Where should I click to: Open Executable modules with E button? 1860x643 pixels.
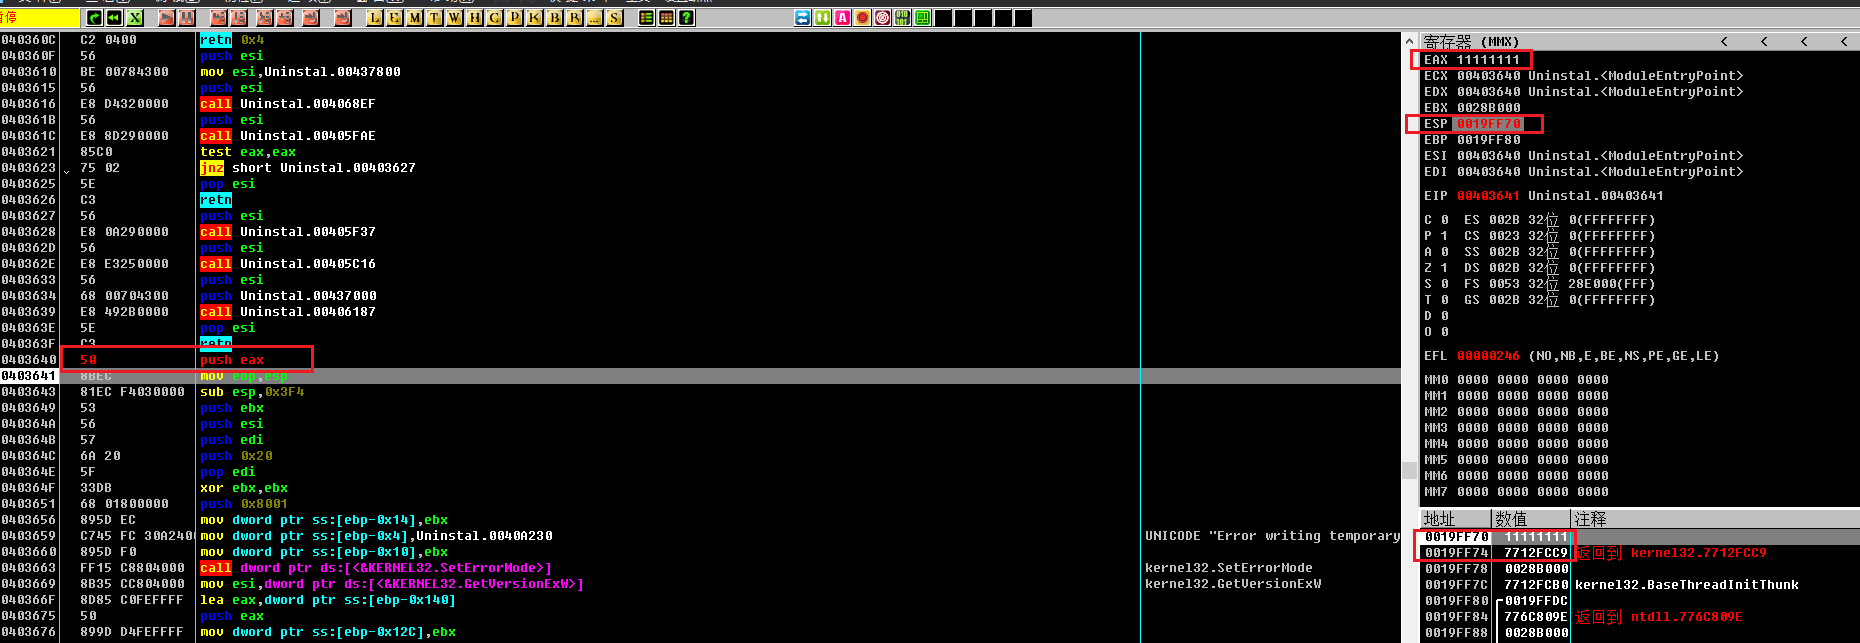[395, 18]
